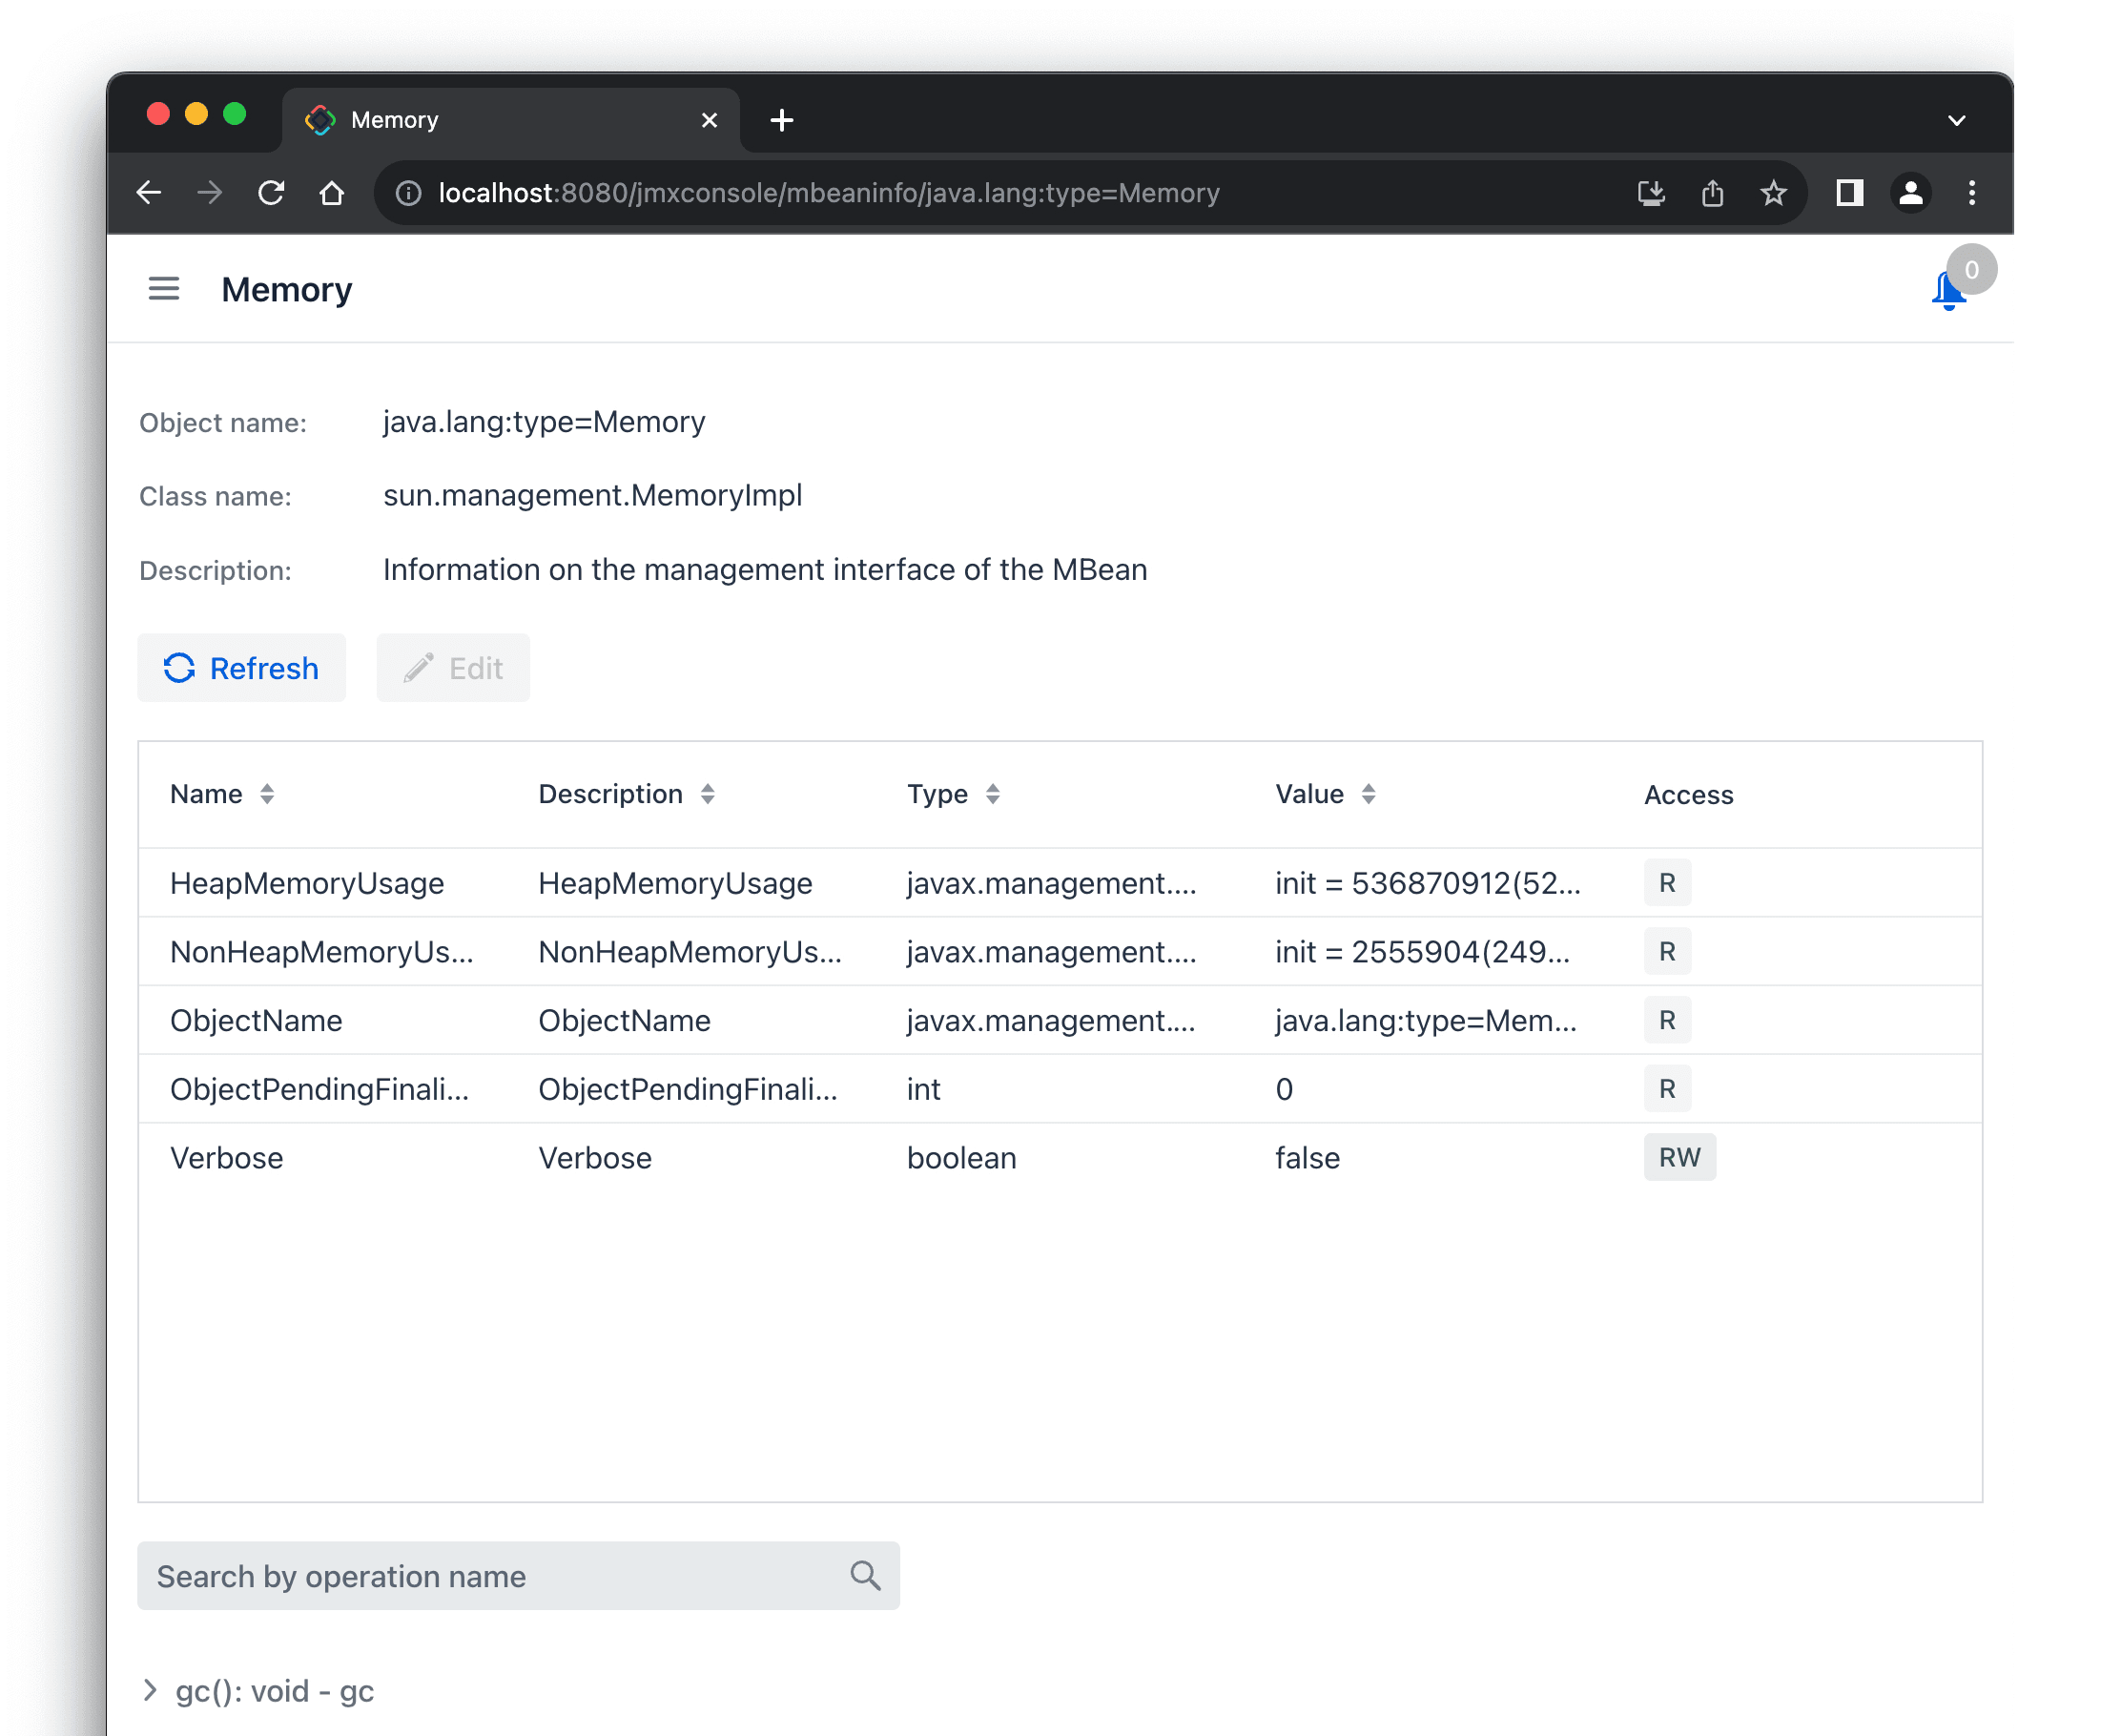The height and width of the screenshot is (1736, 2121).
Task: Click the install app icon in address bar
Action: tap(1651, 192)
